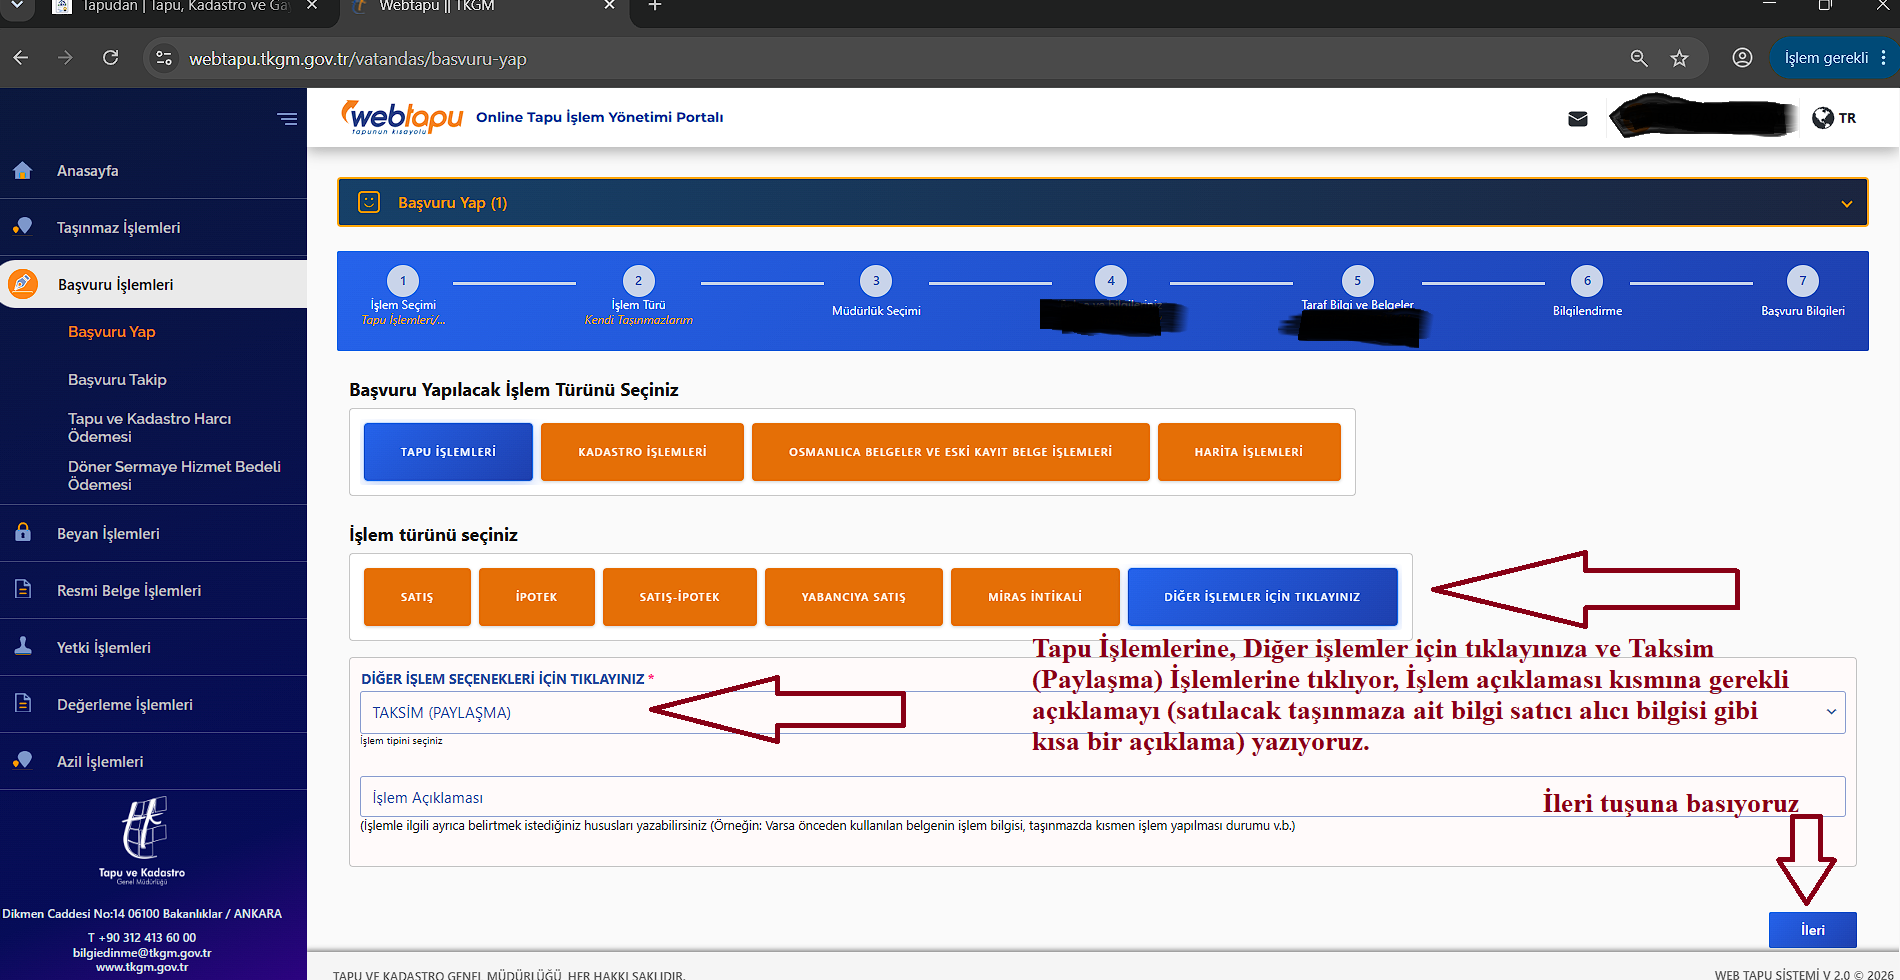
Task: Choose YABANCIYA SATIŞ işlem türü
Action: coord(854,597)
